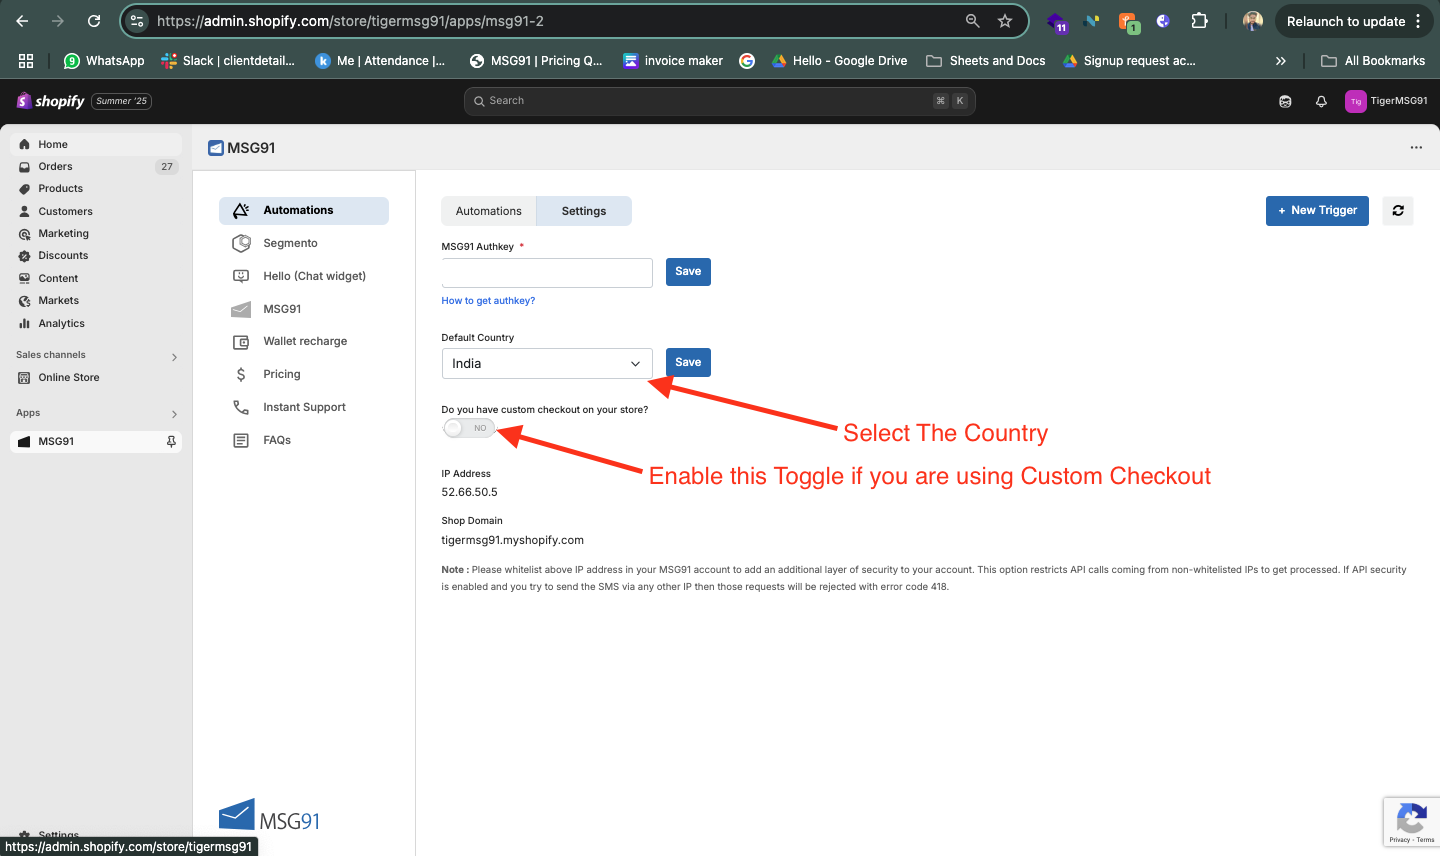Open Wallet recharge in the app sidebar
1440x856 pixels.
[x=303, y=341]
